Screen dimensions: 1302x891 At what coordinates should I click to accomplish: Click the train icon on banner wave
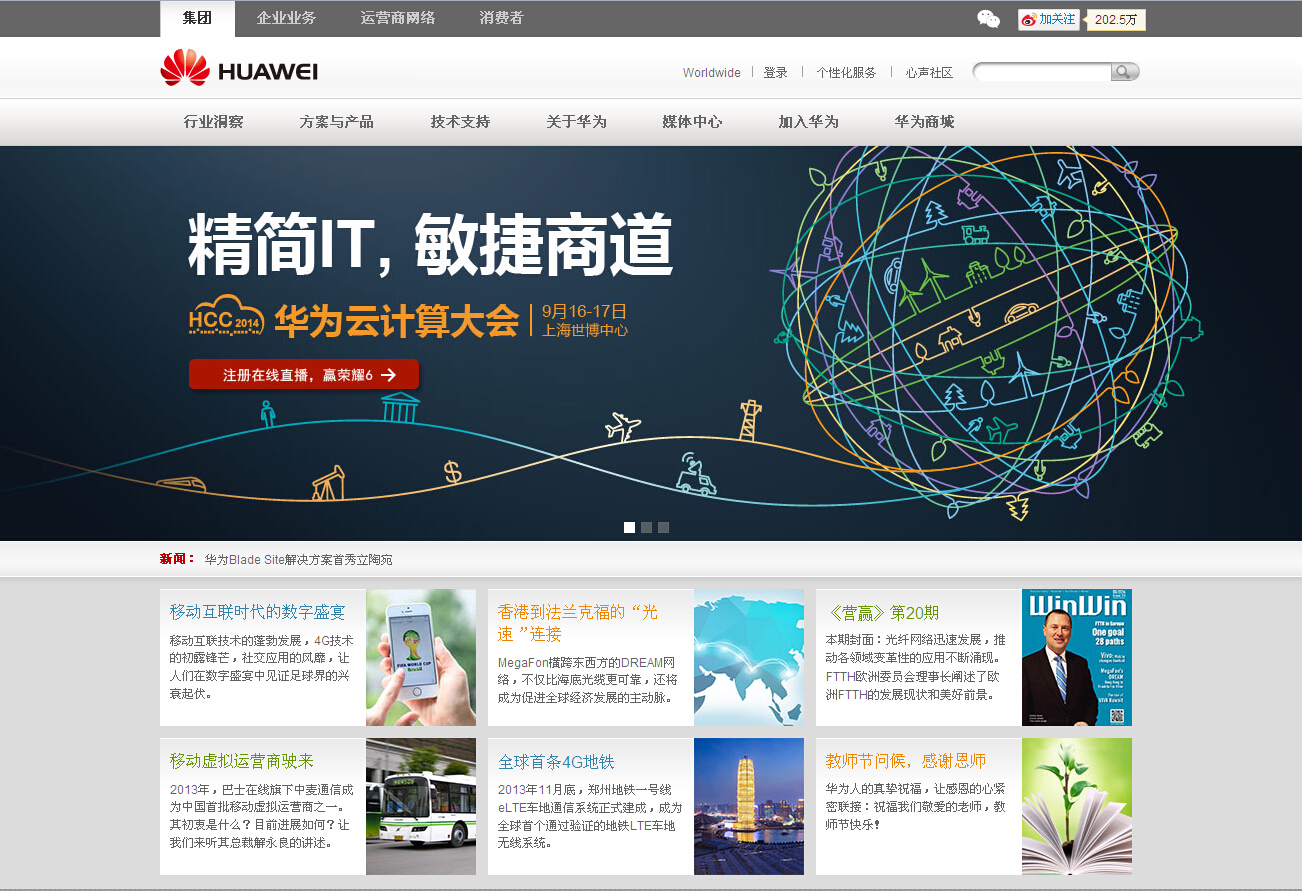point(182,483)
